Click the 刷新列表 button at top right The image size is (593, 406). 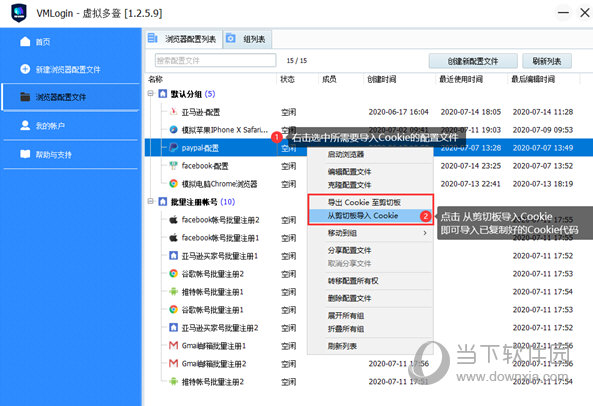click(546, 61)
